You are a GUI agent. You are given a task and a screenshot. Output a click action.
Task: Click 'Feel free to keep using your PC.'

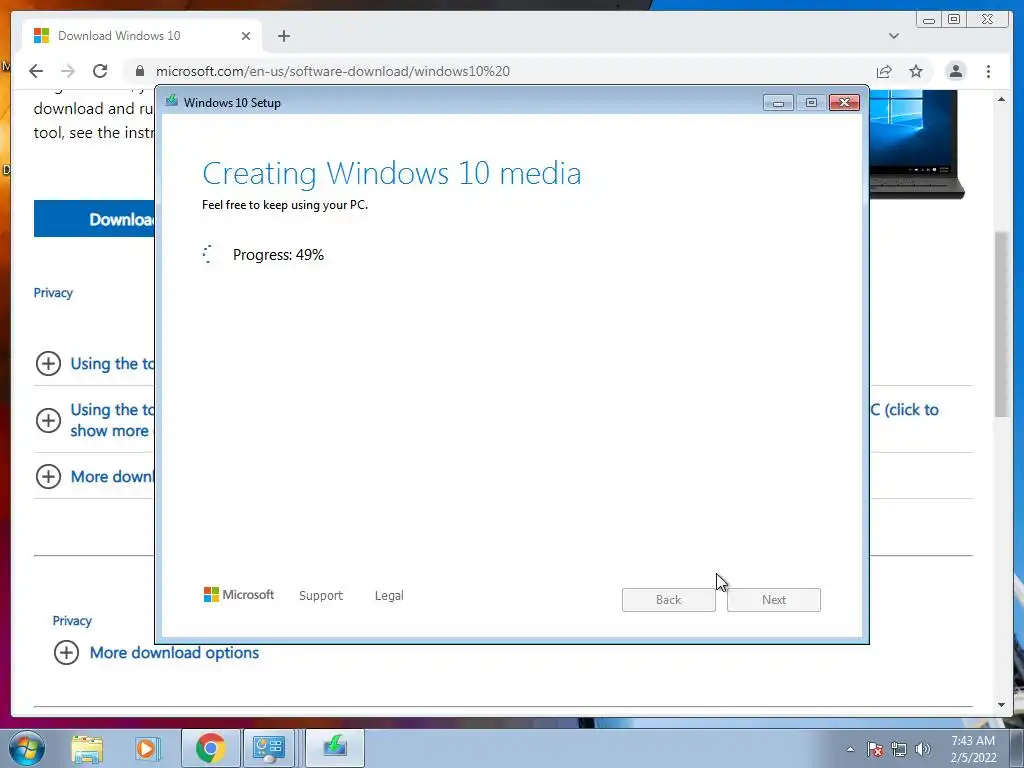[x=285, y=205]
